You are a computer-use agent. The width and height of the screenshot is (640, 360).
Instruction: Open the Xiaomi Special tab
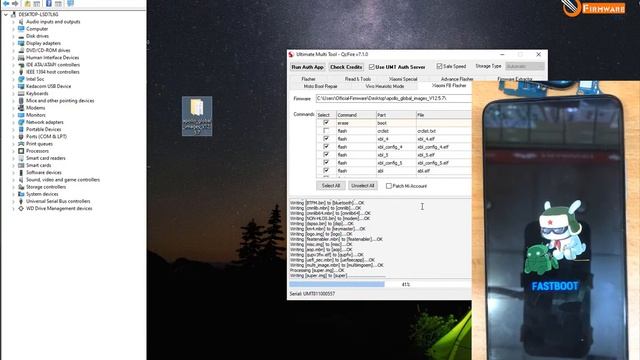coord(403,79)
